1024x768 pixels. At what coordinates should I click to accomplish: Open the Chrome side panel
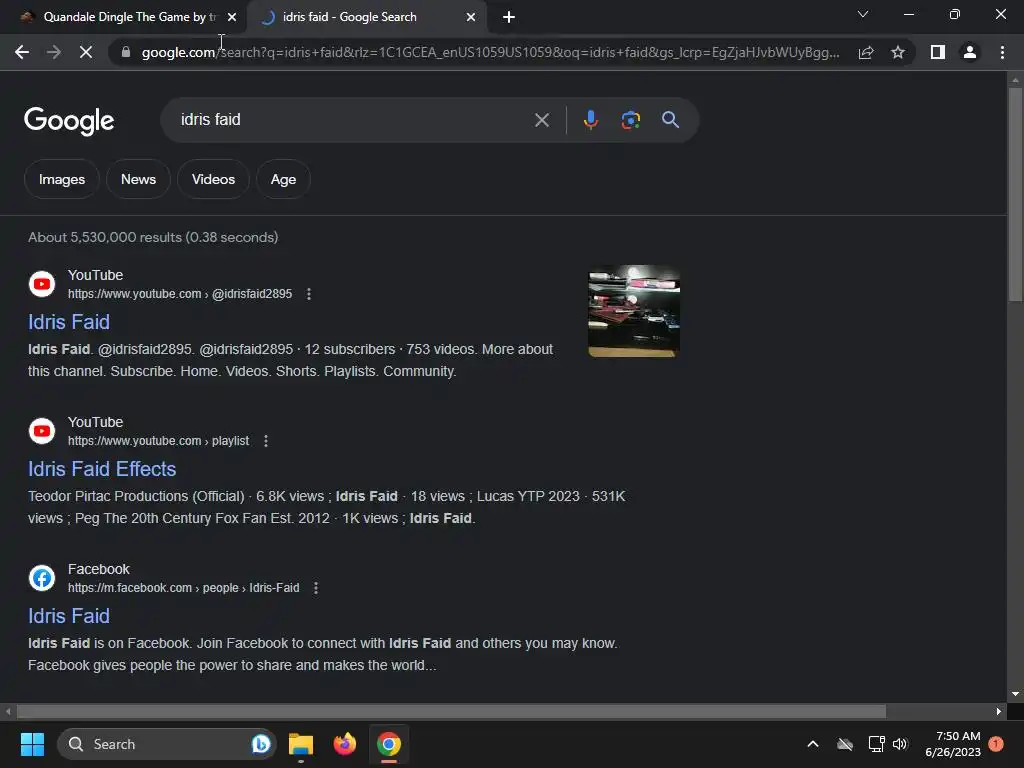[938, 52]
